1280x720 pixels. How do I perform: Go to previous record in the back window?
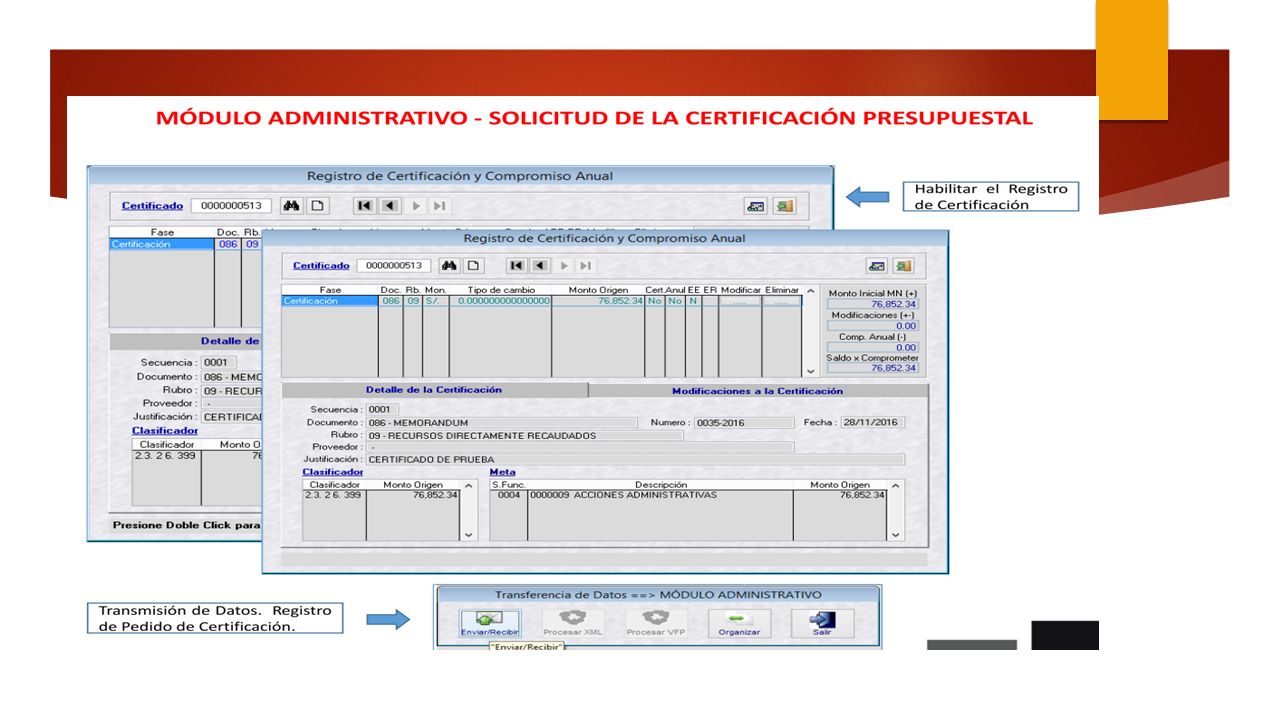[x=390, y=205]
